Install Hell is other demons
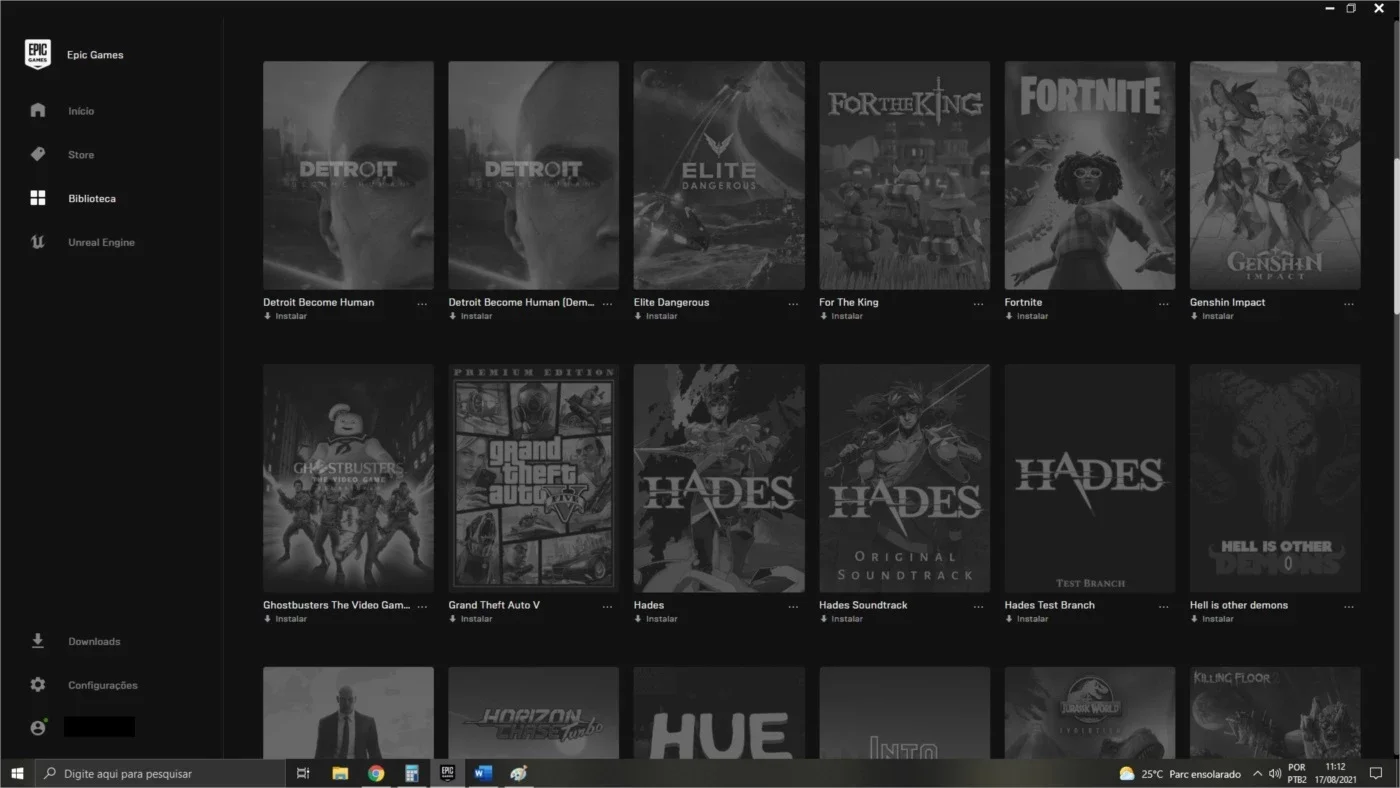 [1212, 619]
